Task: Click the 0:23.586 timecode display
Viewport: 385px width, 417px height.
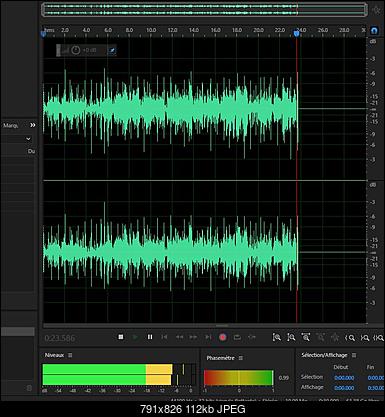Action: pyautogui.click(x=60, y=338)
